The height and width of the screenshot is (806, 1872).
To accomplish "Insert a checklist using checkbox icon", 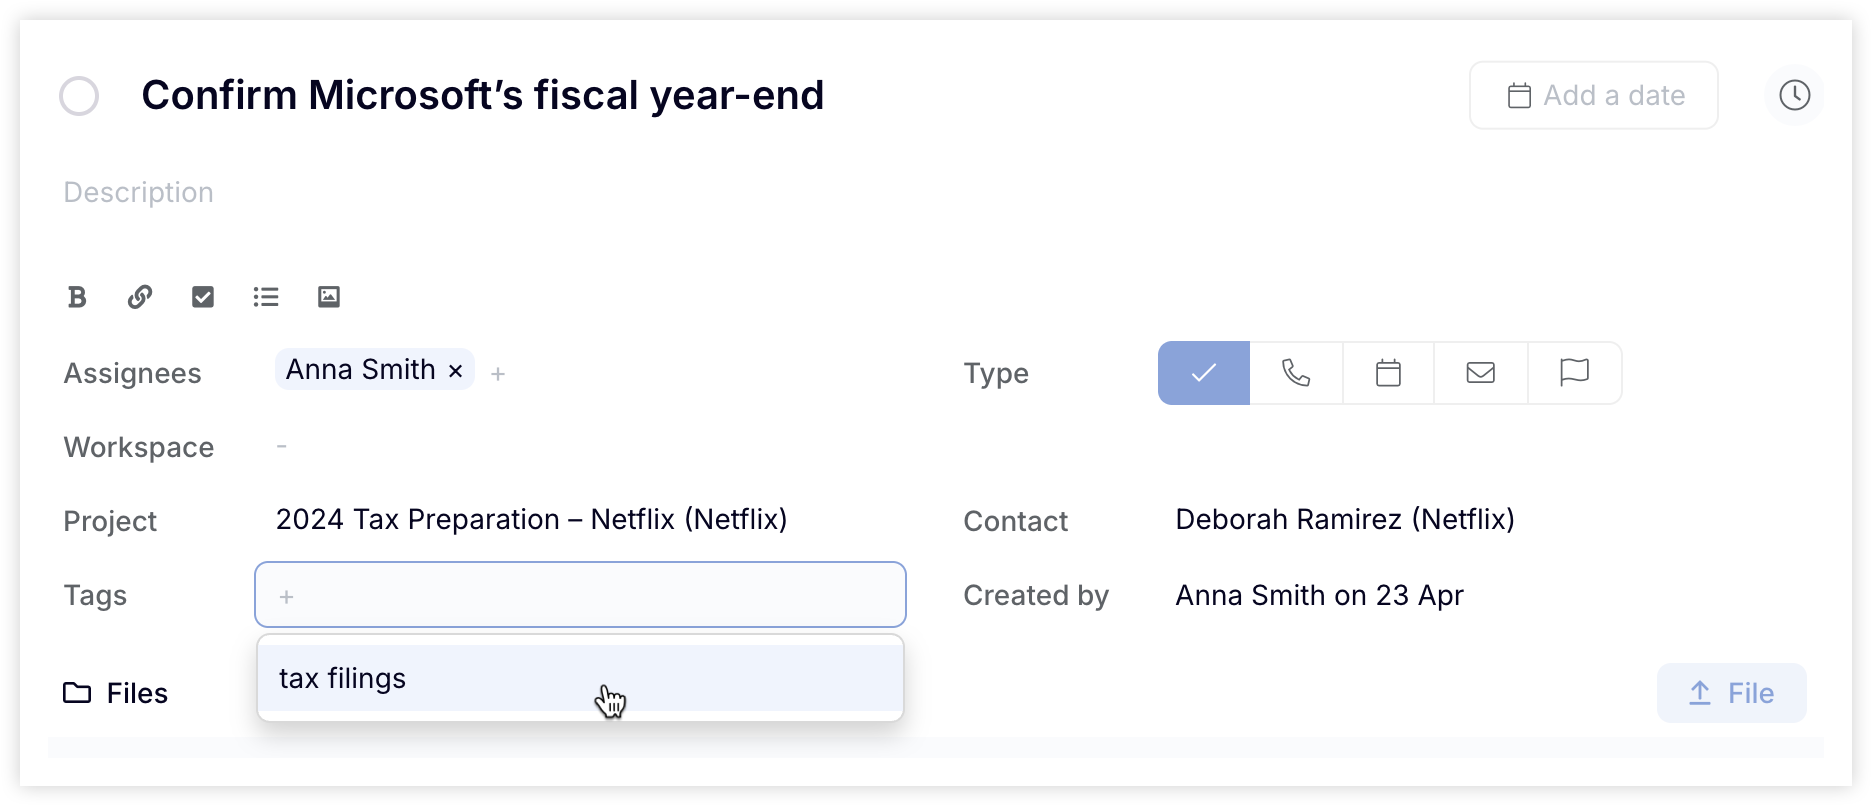I will [x=203, y=297].
